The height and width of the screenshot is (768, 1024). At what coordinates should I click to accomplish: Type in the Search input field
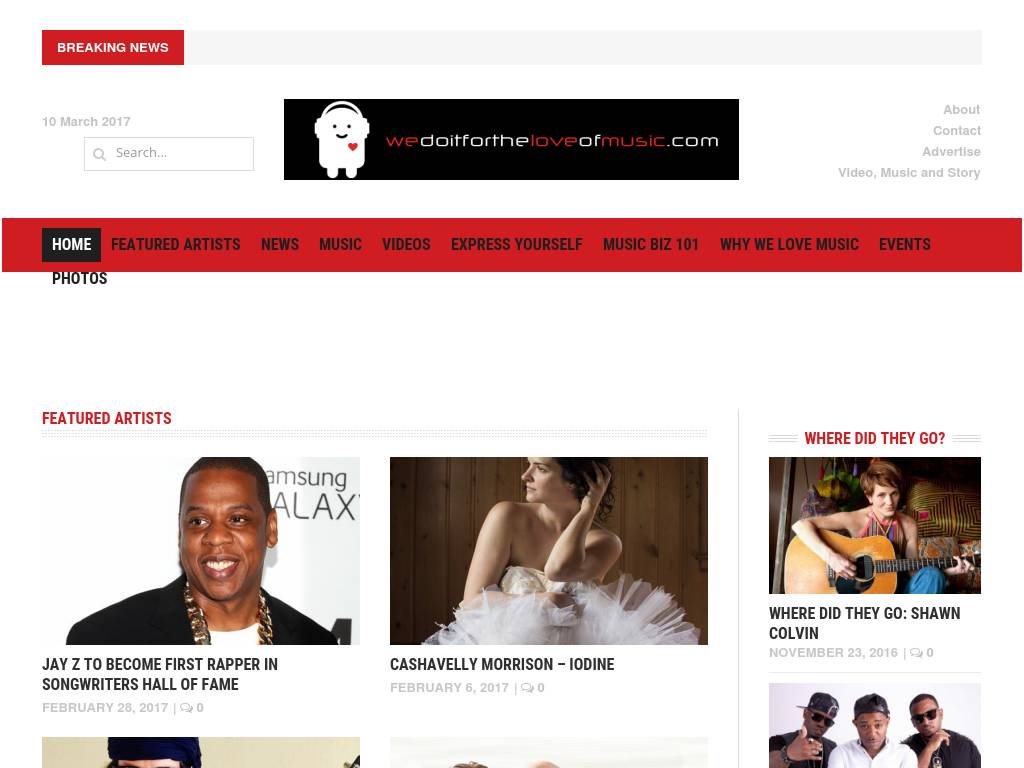(x=180, y=153)
